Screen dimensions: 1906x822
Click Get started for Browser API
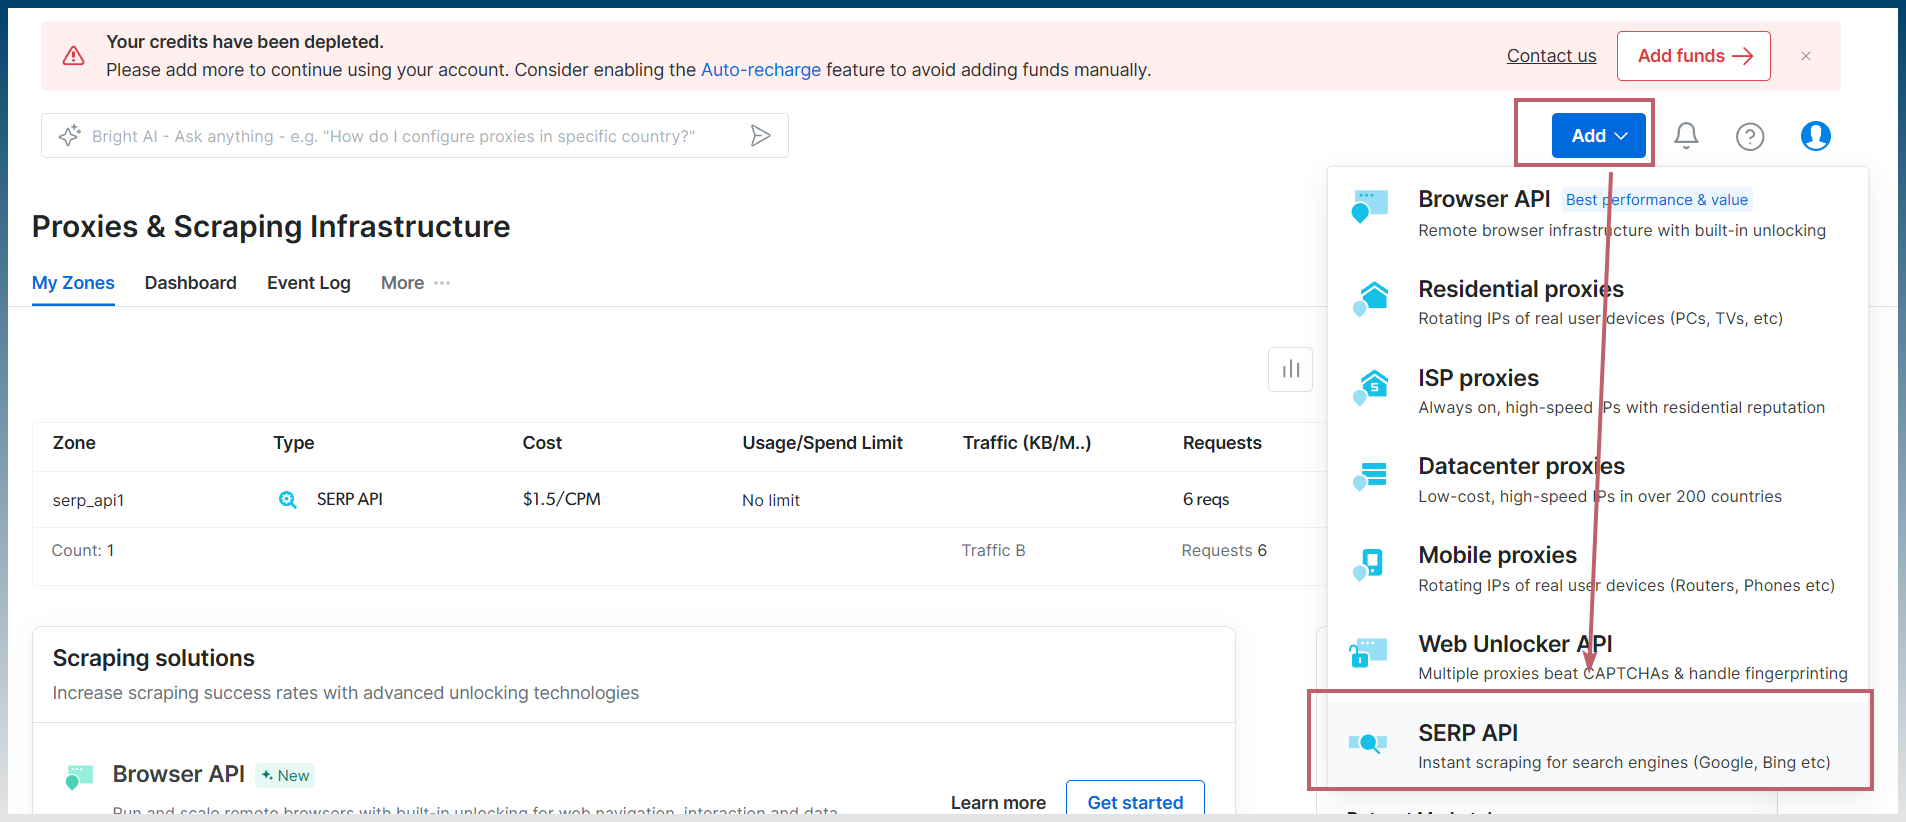[1135, 801]
